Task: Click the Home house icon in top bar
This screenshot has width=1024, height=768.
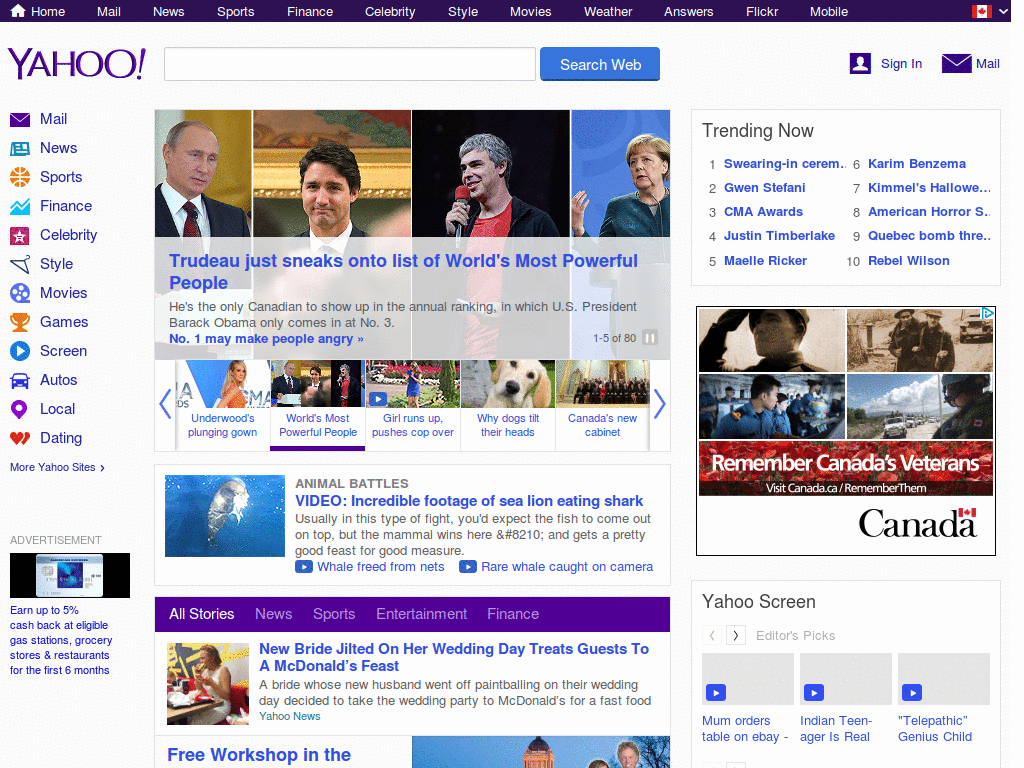Action: point(18,11)
